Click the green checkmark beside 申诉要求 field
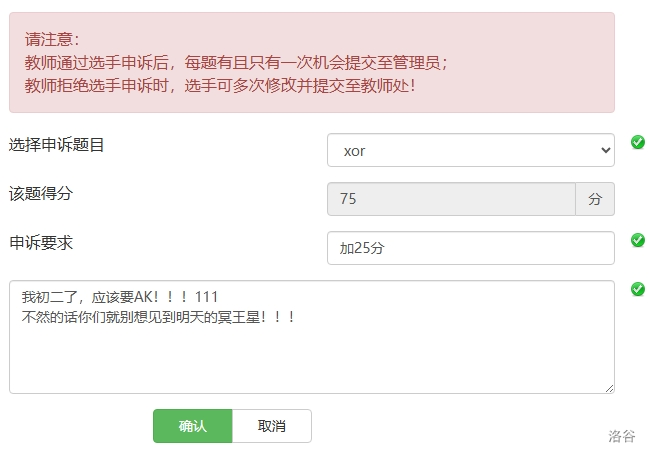 pos(638,240)
